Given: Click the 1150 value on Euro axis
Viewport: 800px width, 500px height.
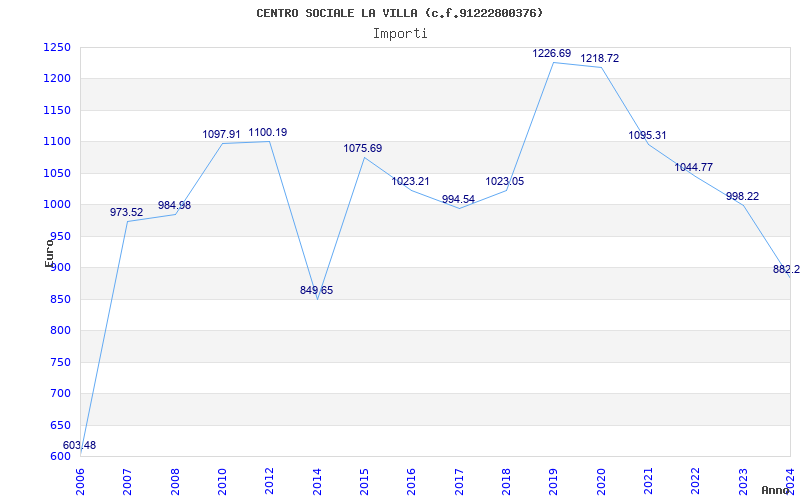Looking at the screenshot, I should 56,110.
